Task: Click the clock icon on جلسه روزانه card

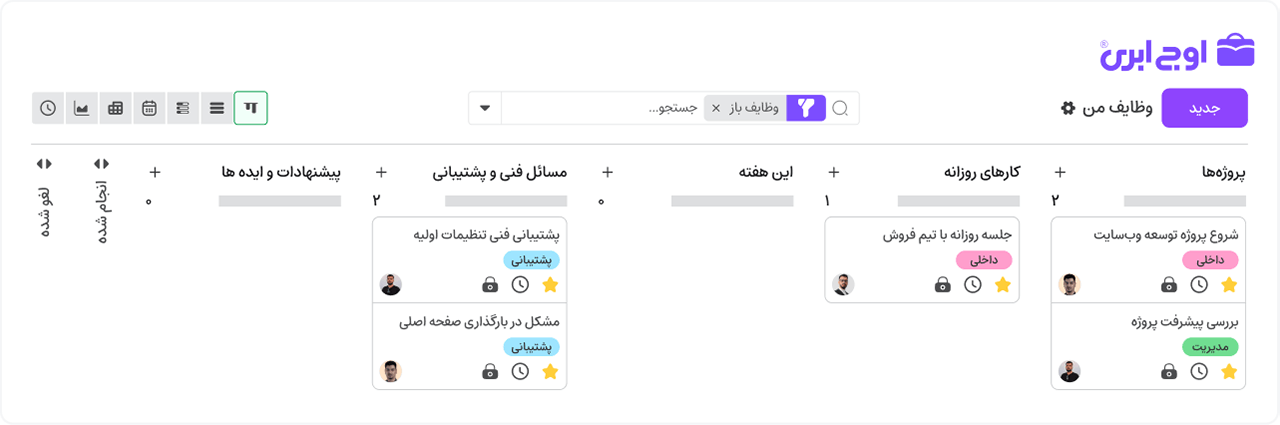Action: [x=973, y=285]
